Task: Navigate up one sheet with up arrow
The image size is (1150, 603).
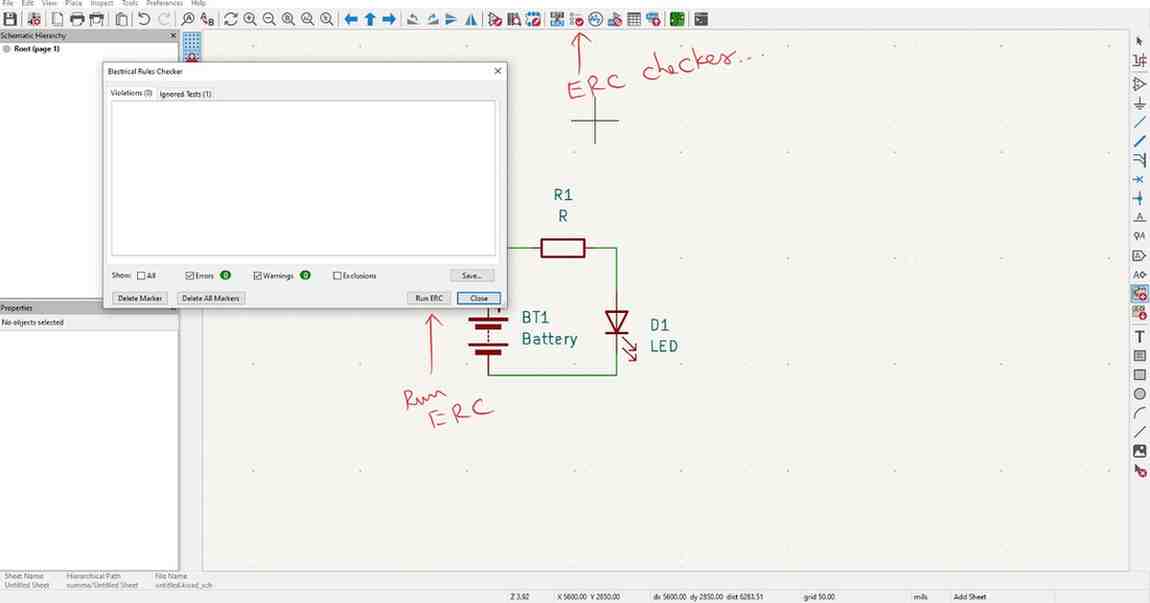Action: point(370,20)
